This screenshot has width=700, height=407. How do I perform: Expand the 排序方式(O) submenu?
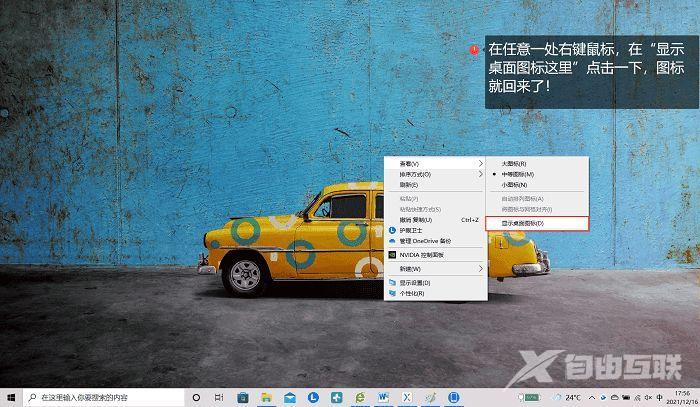[x=435, y=174]
